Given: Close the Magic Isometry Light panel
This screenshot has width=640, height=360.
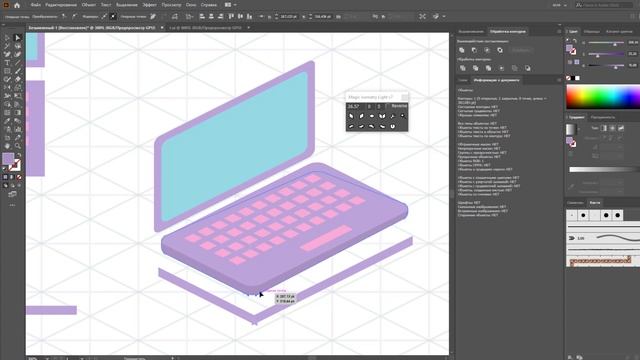Looking at the screenshot, I should (404, 97).
